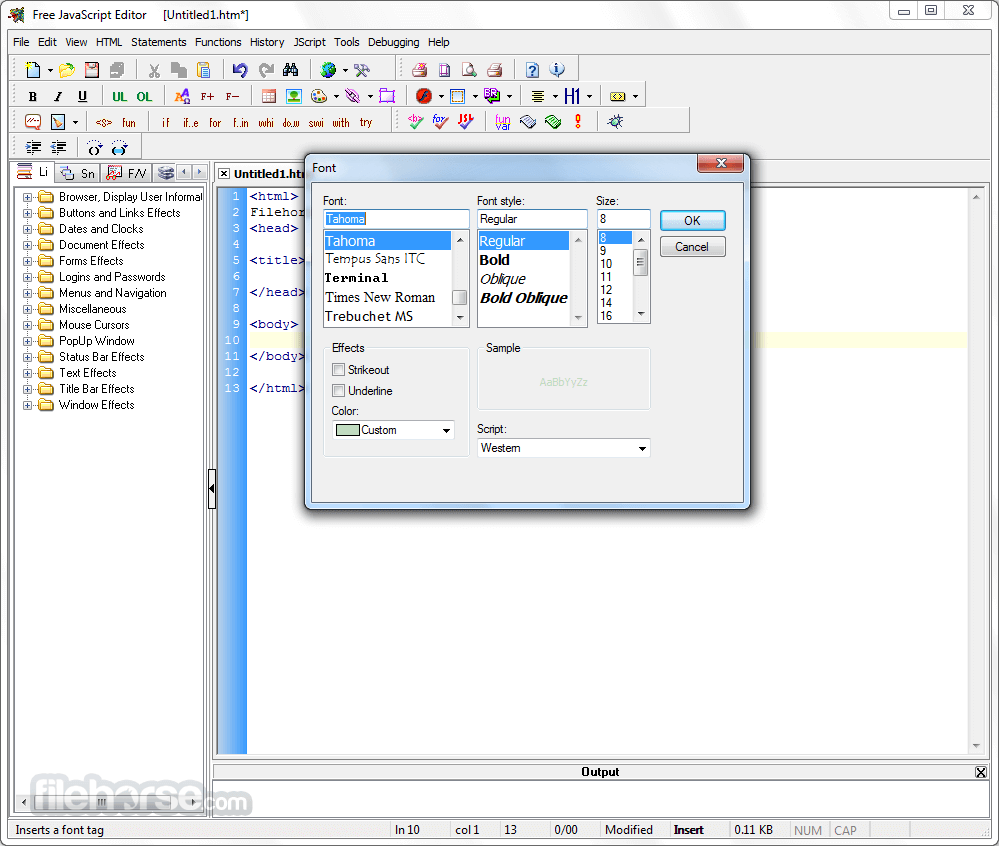
Task: Click the Info icon in toolbar
Action: tap(557, 69)
